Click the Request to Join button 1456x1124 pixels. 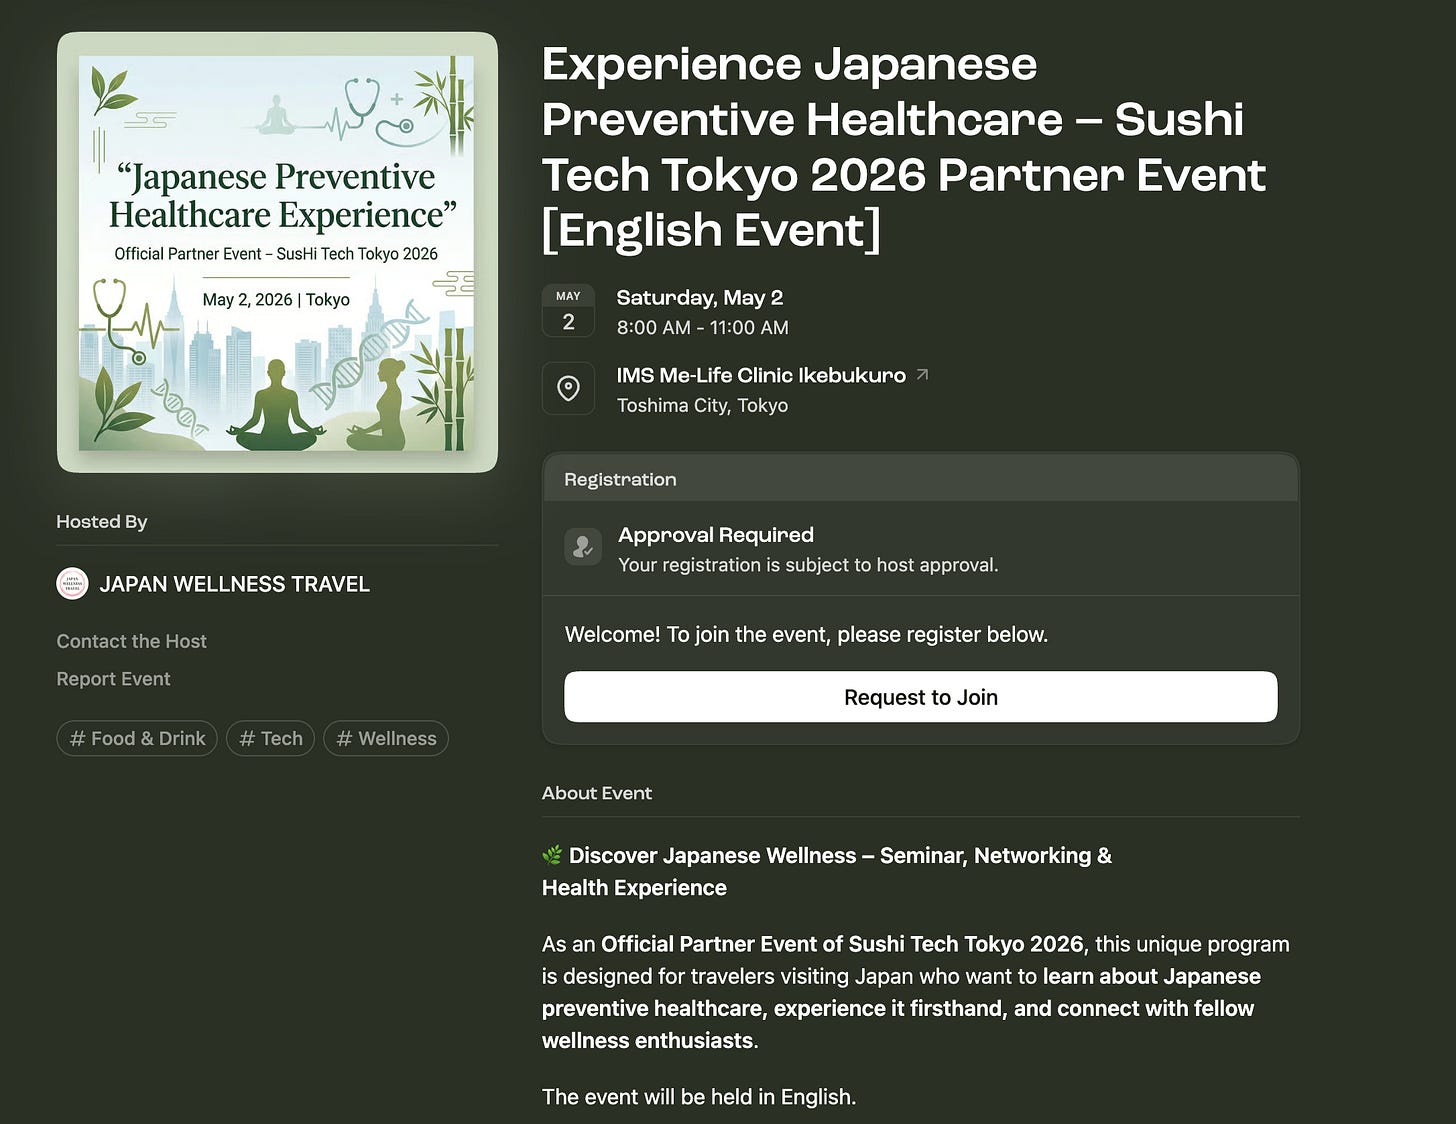[x=921, y=697]
